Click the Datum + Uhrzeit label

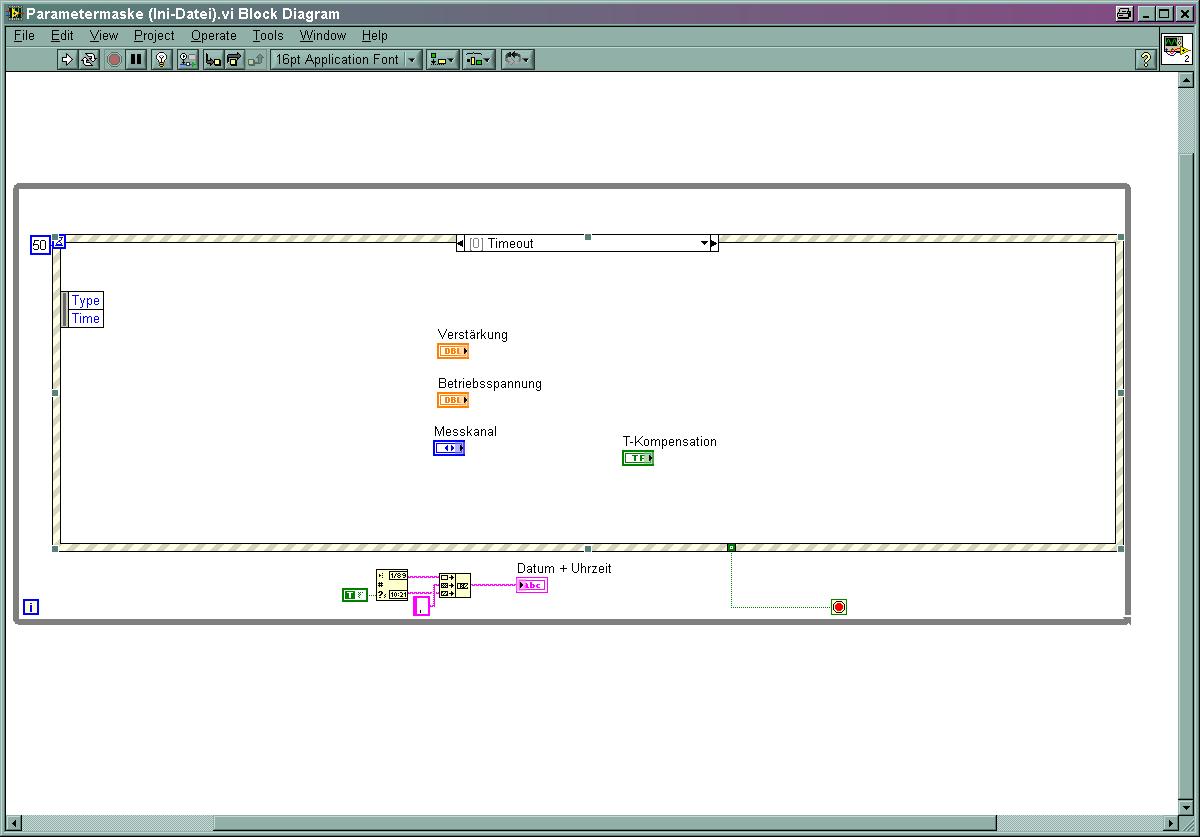tap(564, 568)
